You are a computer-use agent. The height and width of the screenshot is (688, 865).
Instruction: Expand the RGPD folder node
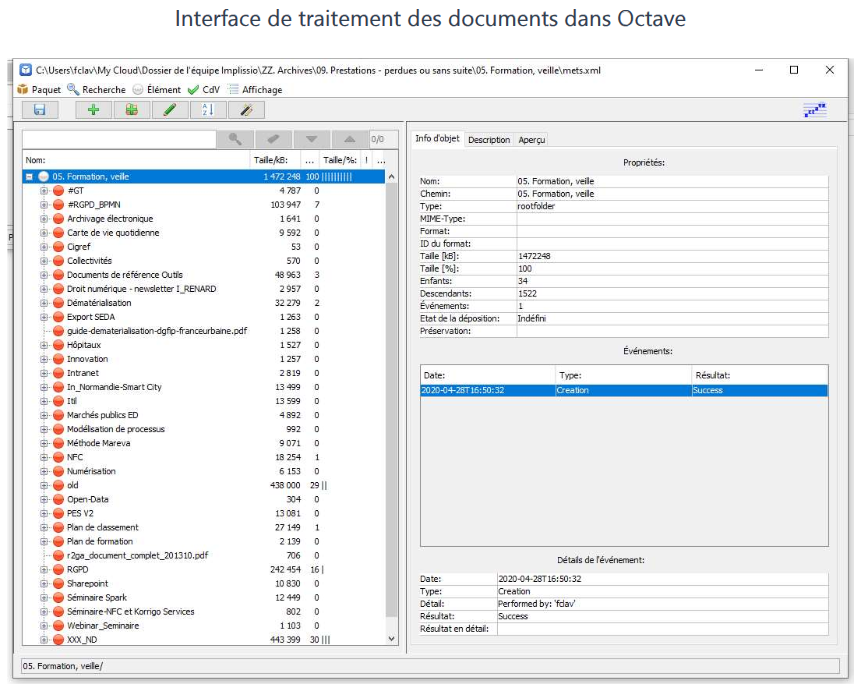pos(44,569)
